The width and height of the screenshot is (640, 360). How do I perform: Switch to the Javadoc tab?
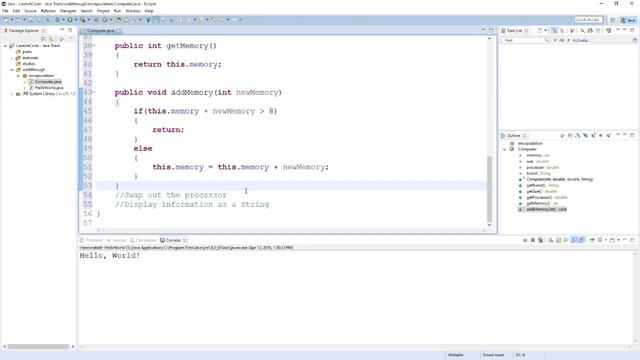pyautogui.click(x=117, y=240)
